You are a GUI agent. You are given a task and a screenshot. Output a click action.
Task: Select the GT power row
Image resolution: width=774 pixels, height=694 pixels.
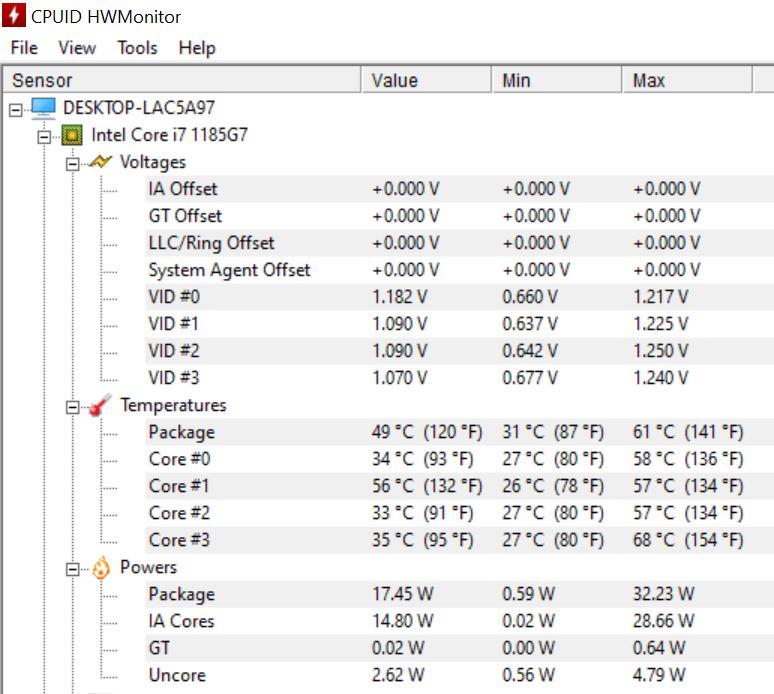(x=460, y=648)
